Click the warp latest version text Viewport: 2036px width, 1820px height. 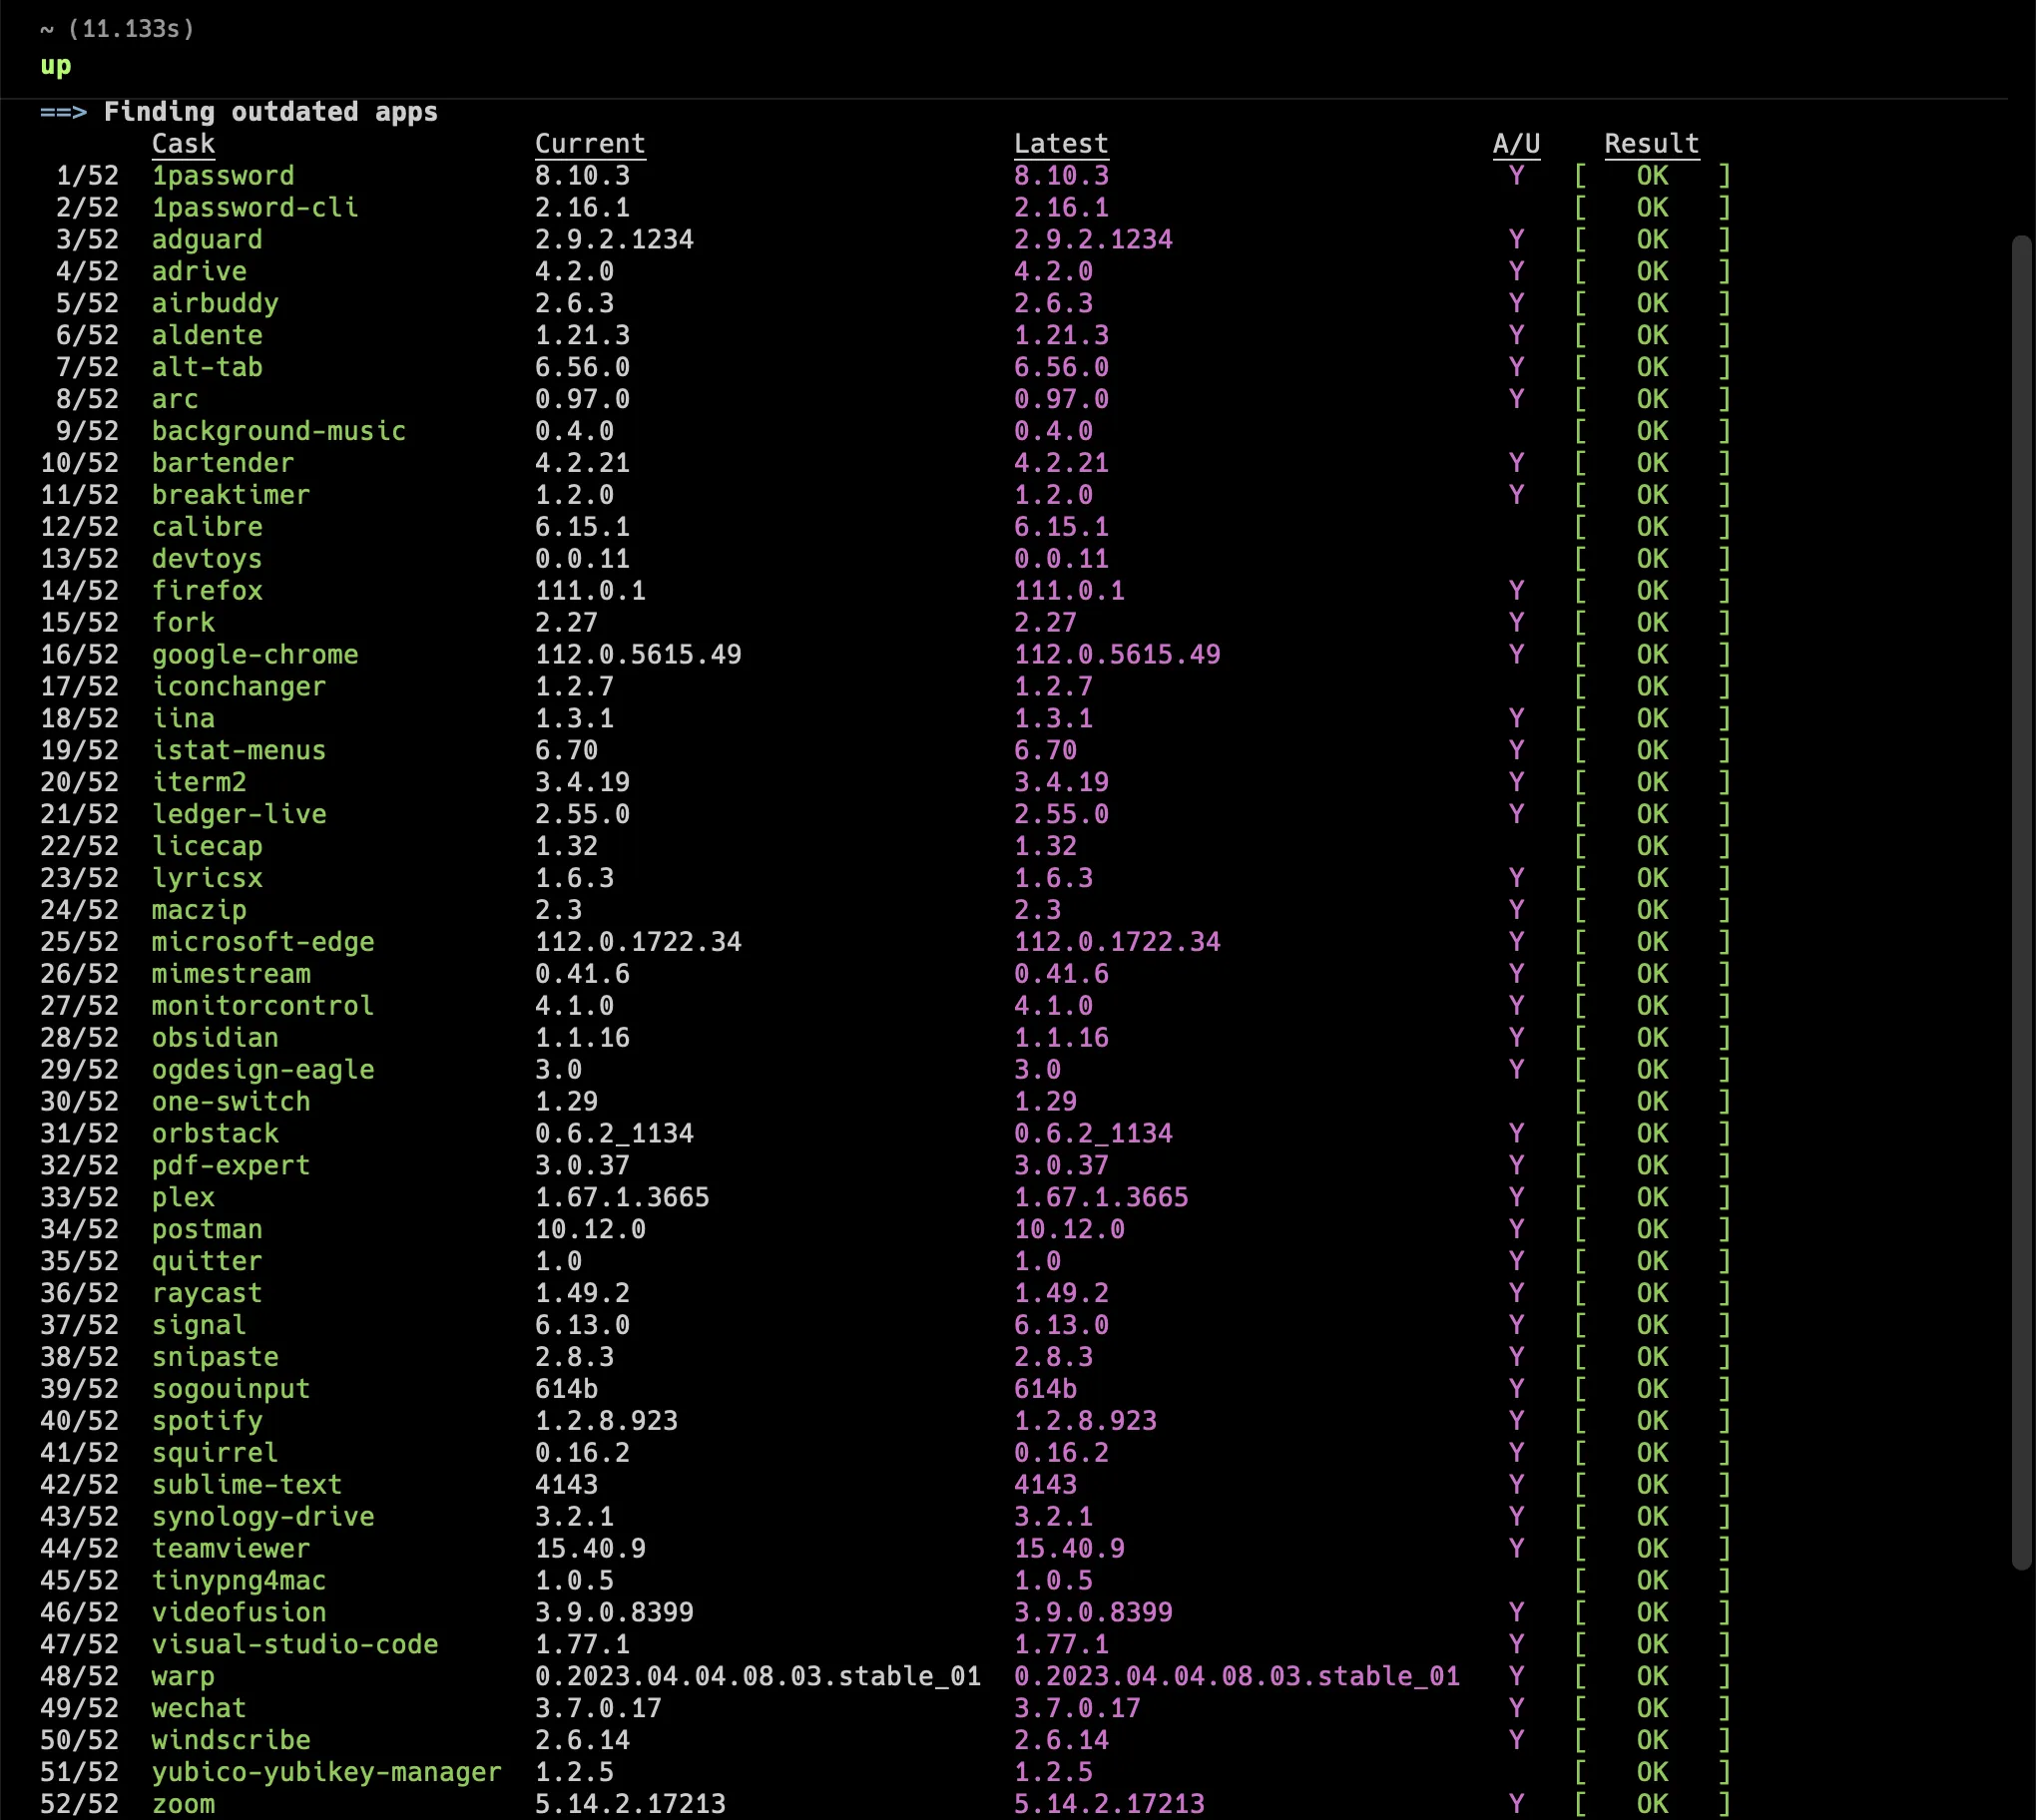[x=1237, y=1676]
